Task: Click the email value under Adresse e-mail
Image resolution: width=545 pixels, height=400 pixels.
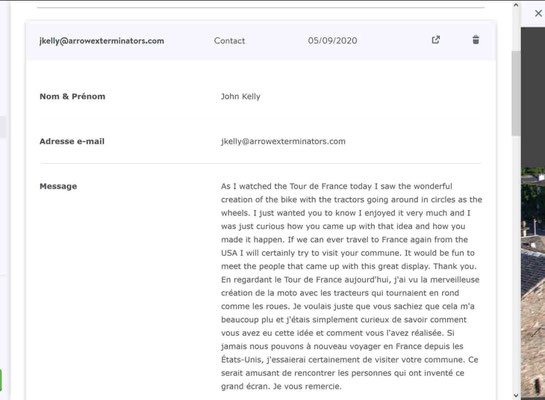Action: [283, 141]
